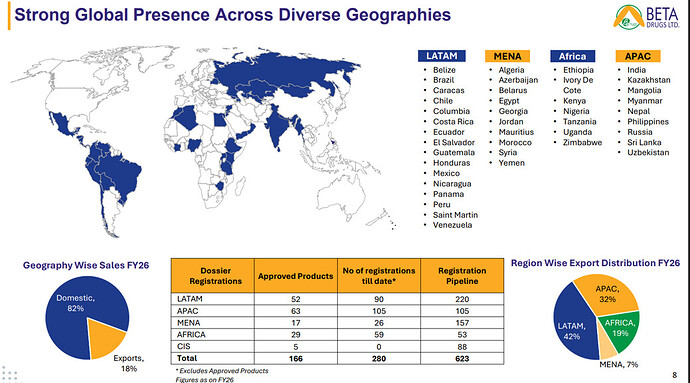Click 'Mauritius' in the MENA list
Viewport: 690px width, 383px height.
516,132
